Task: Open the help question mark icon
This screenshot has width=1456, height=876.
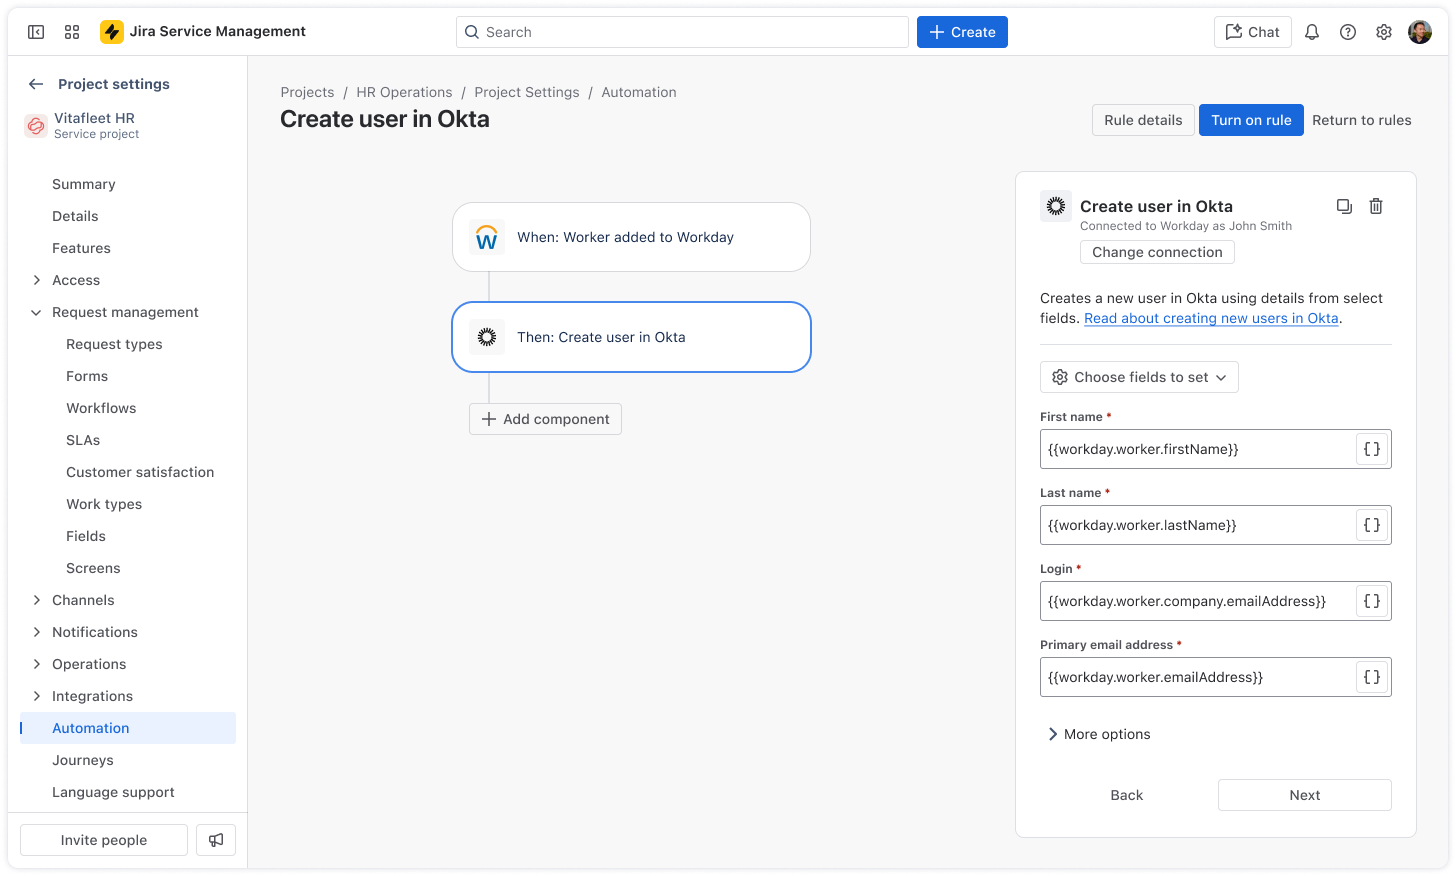Action: pos(1347,31)
